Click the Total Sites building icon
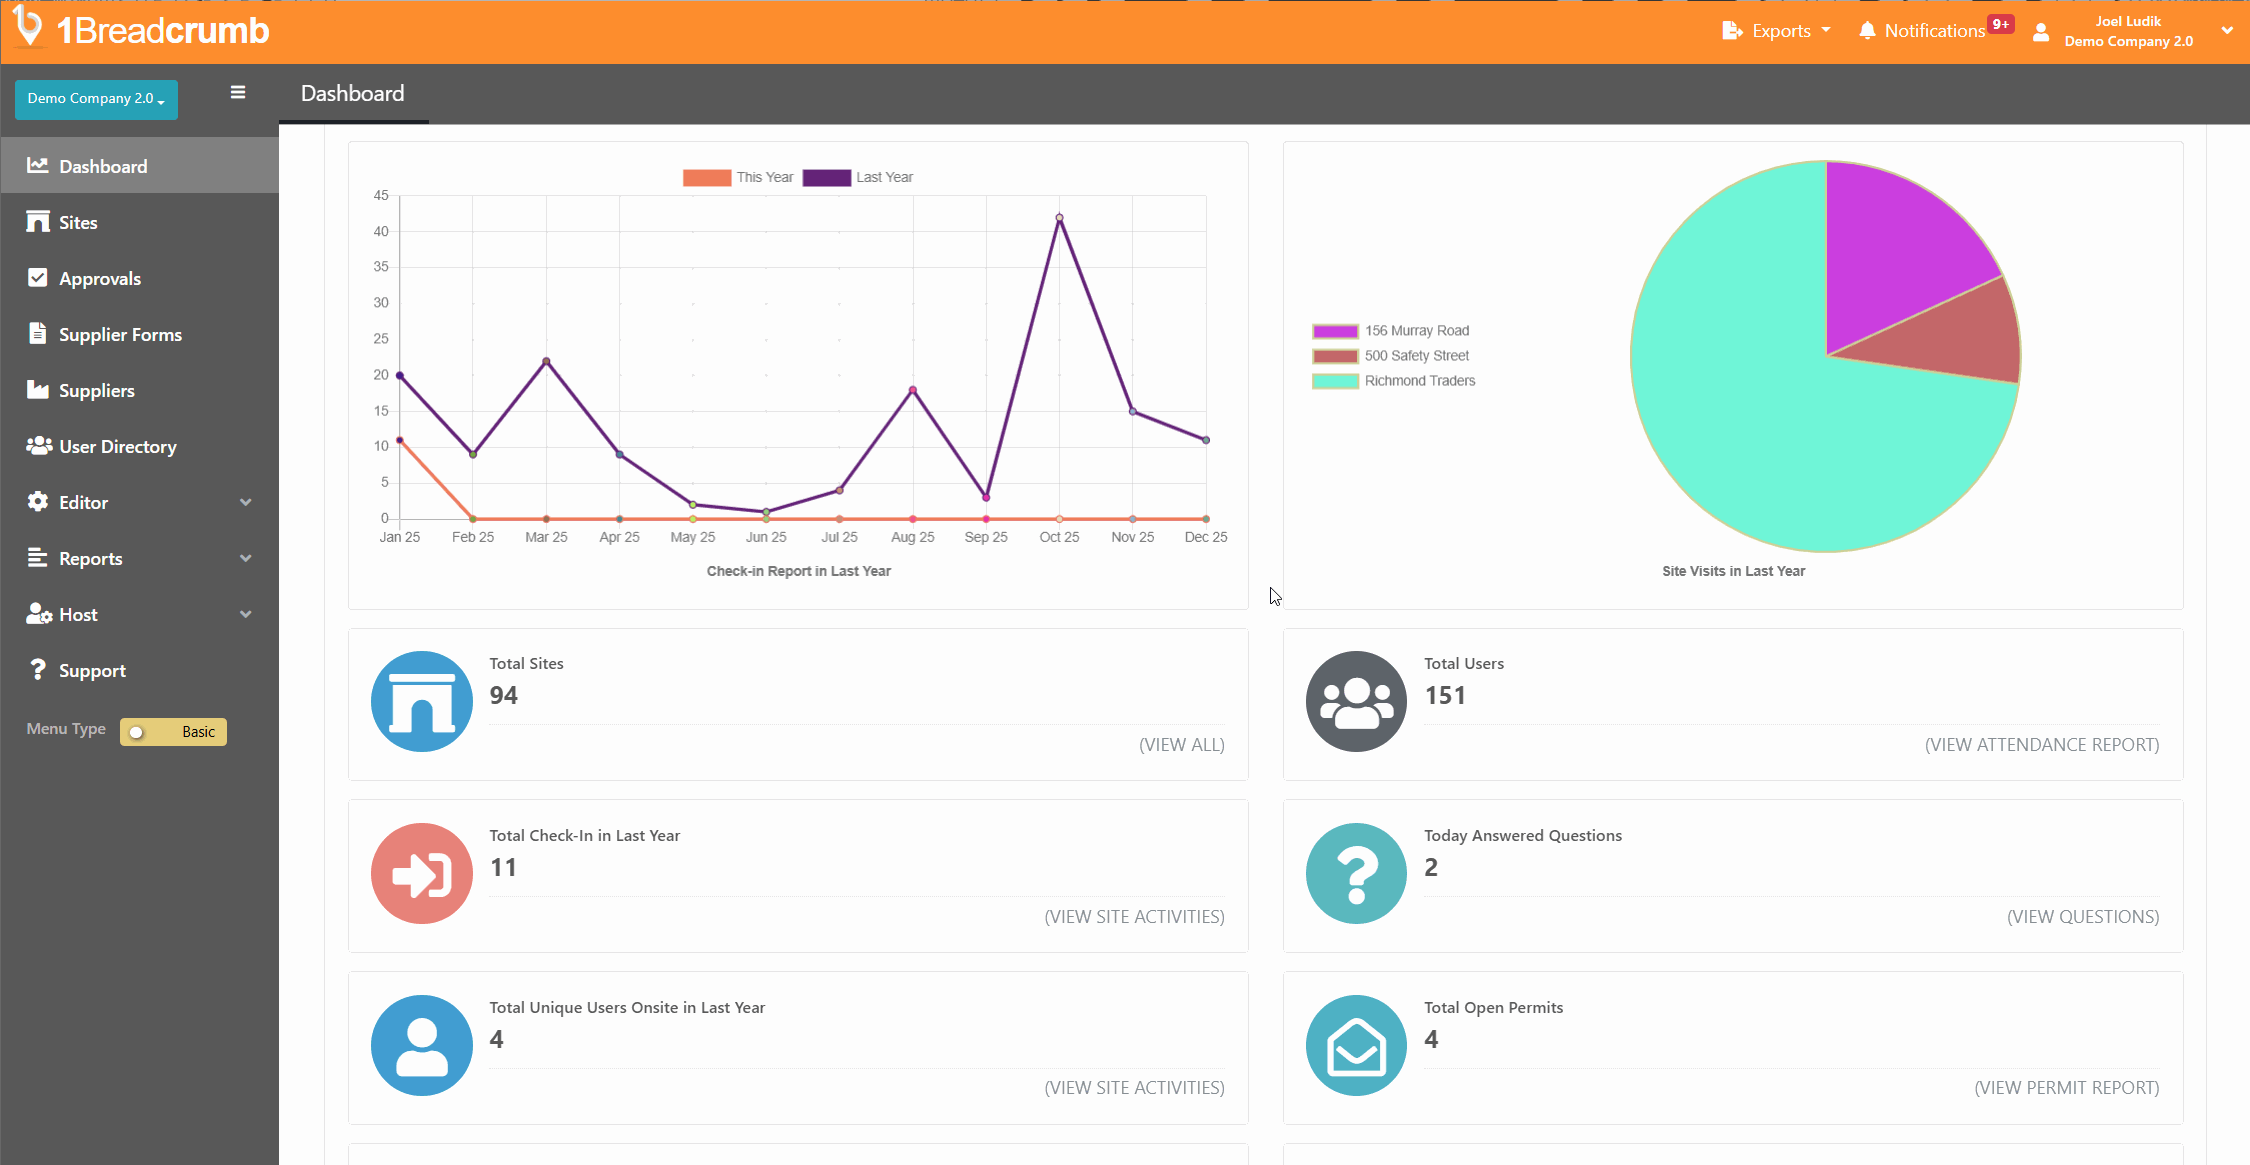 click(x=421, y=702)
